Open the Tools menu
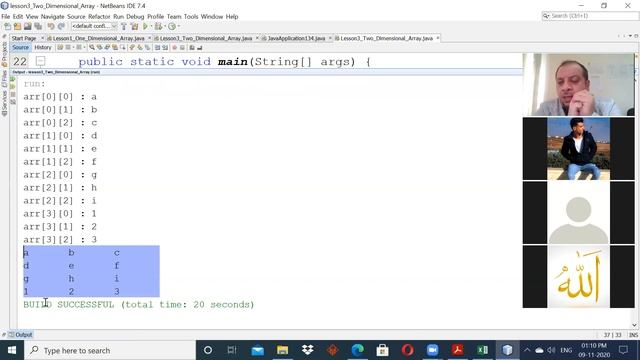This screenshot has width=640, height=360. pos(191,16)
